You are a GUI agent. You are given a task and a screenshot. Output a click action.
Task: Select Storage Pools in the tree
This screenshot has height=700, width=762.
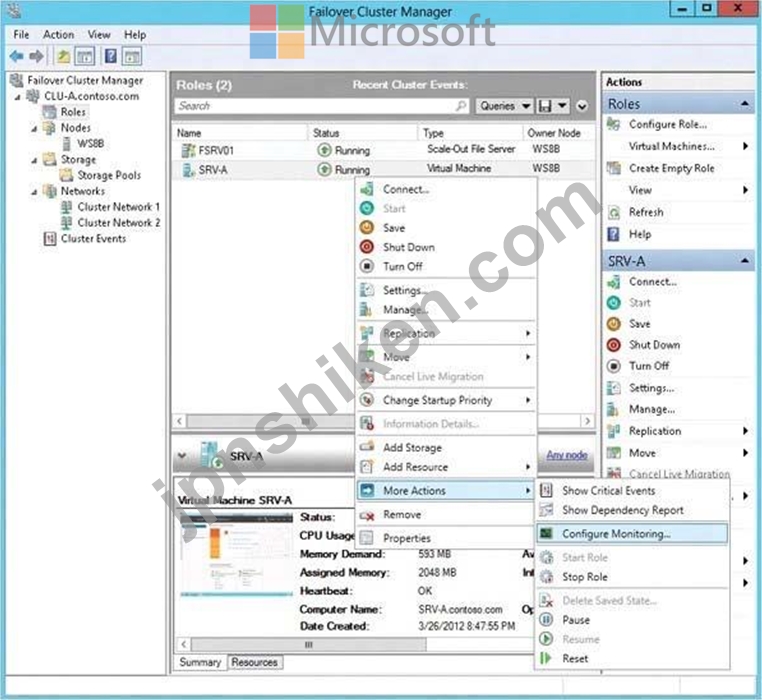[x=109, y=175]
